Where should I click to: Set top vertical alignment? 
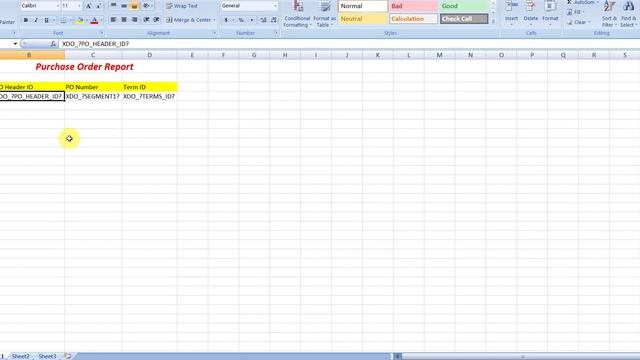113,6
